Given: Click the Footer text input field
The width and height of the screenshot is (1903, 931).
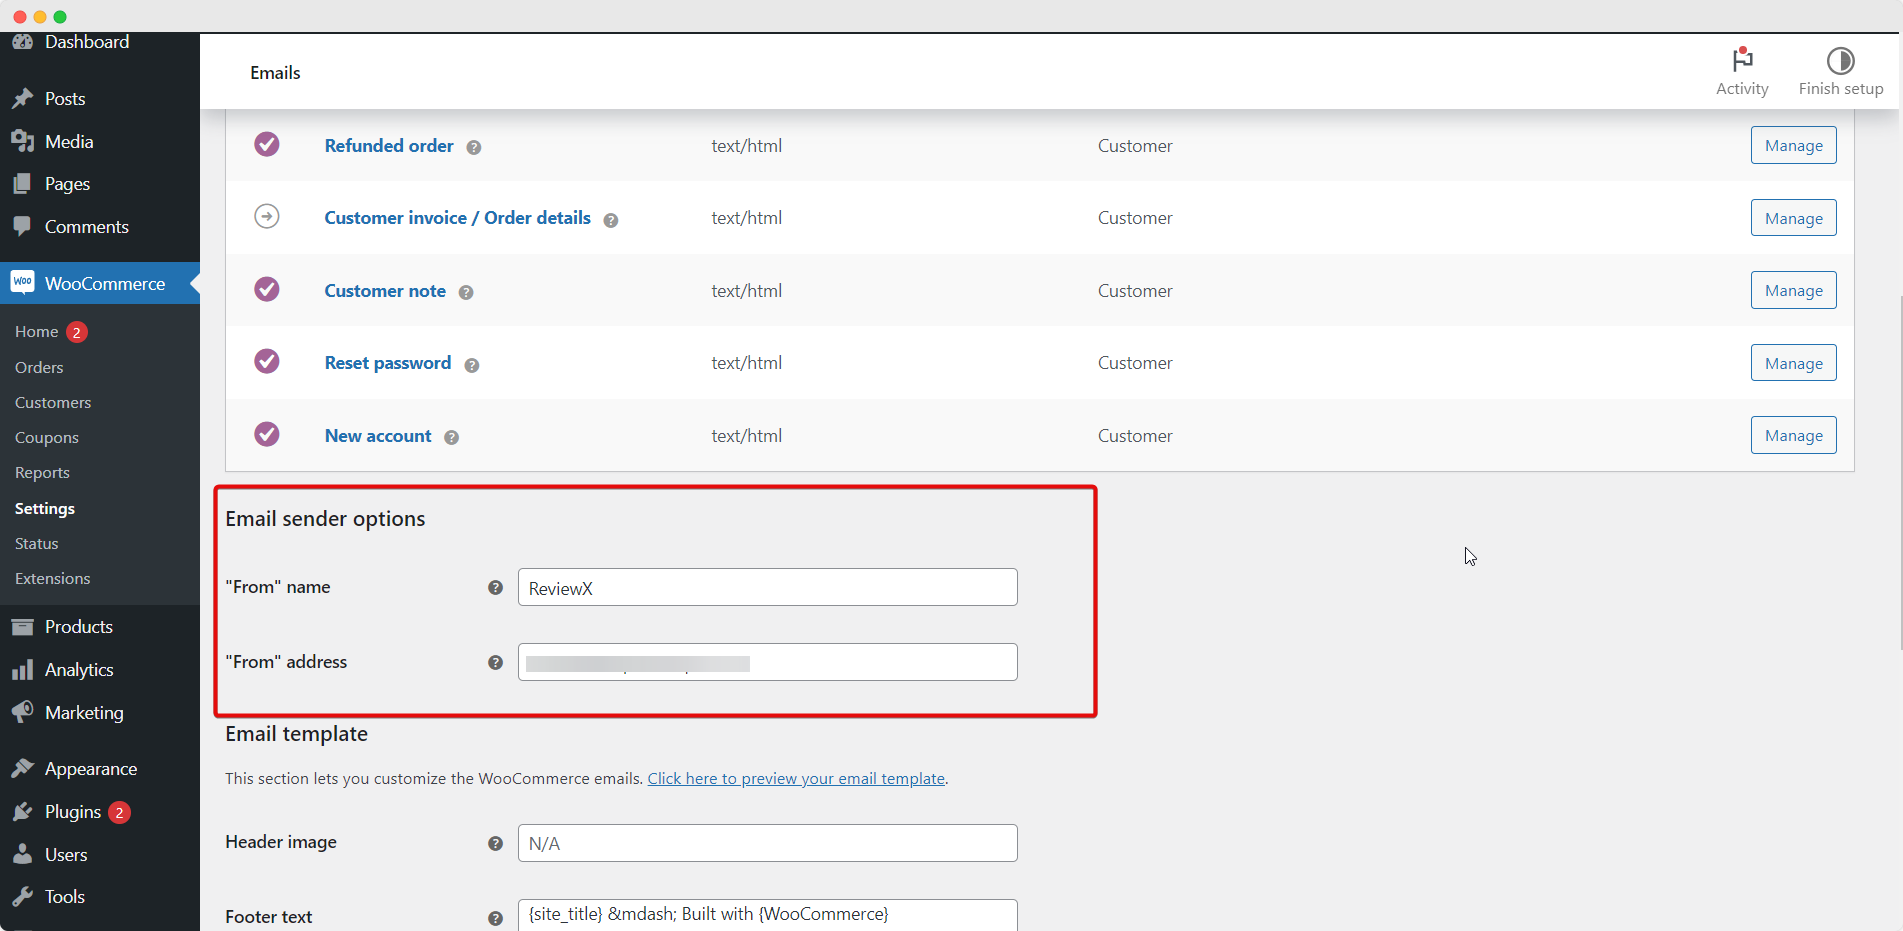Looking at the screenshot, I should coord(768,916).
